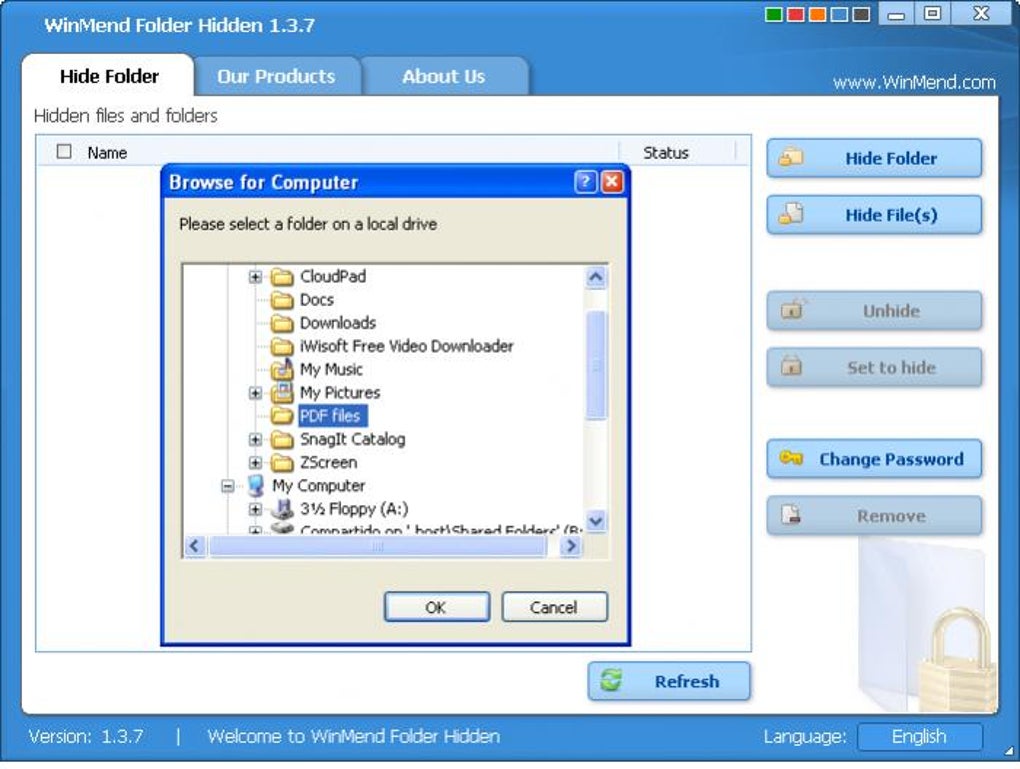Viewport: 1020px width, 769px height.
Task: Switch to the Hide Folder tab
Action: click(109, 76)
